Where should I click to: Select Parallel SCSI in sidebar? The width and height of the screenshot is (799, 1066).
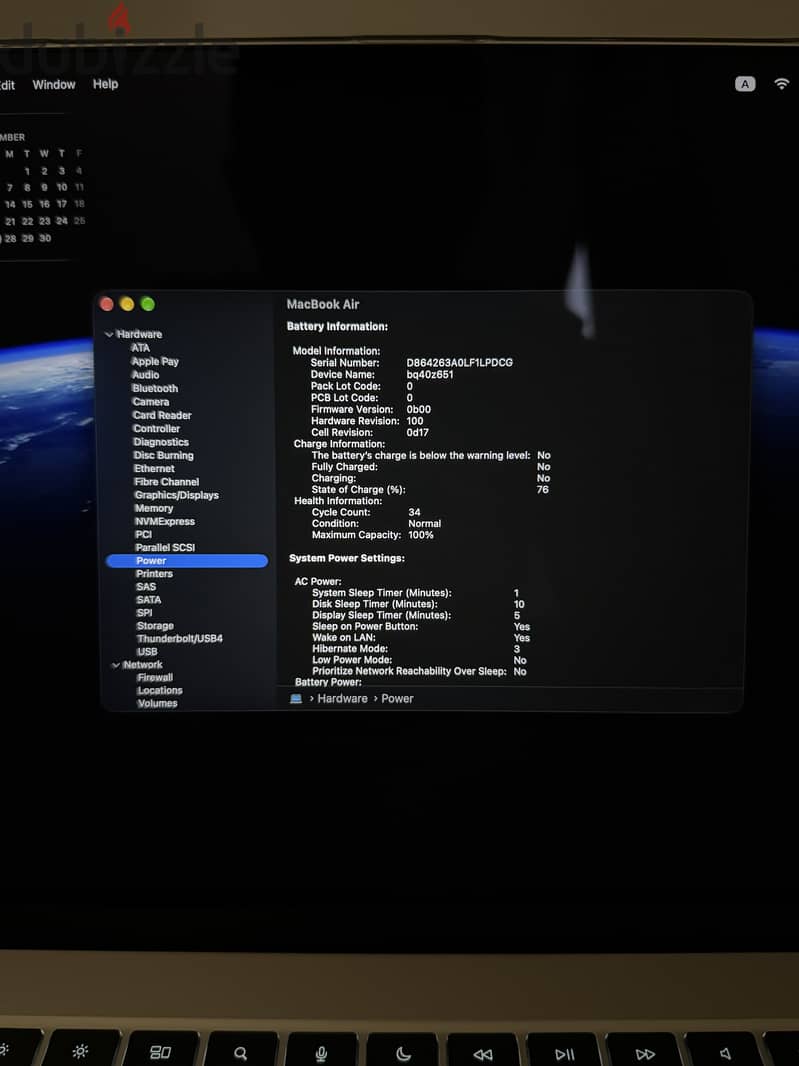pos(165,547)
